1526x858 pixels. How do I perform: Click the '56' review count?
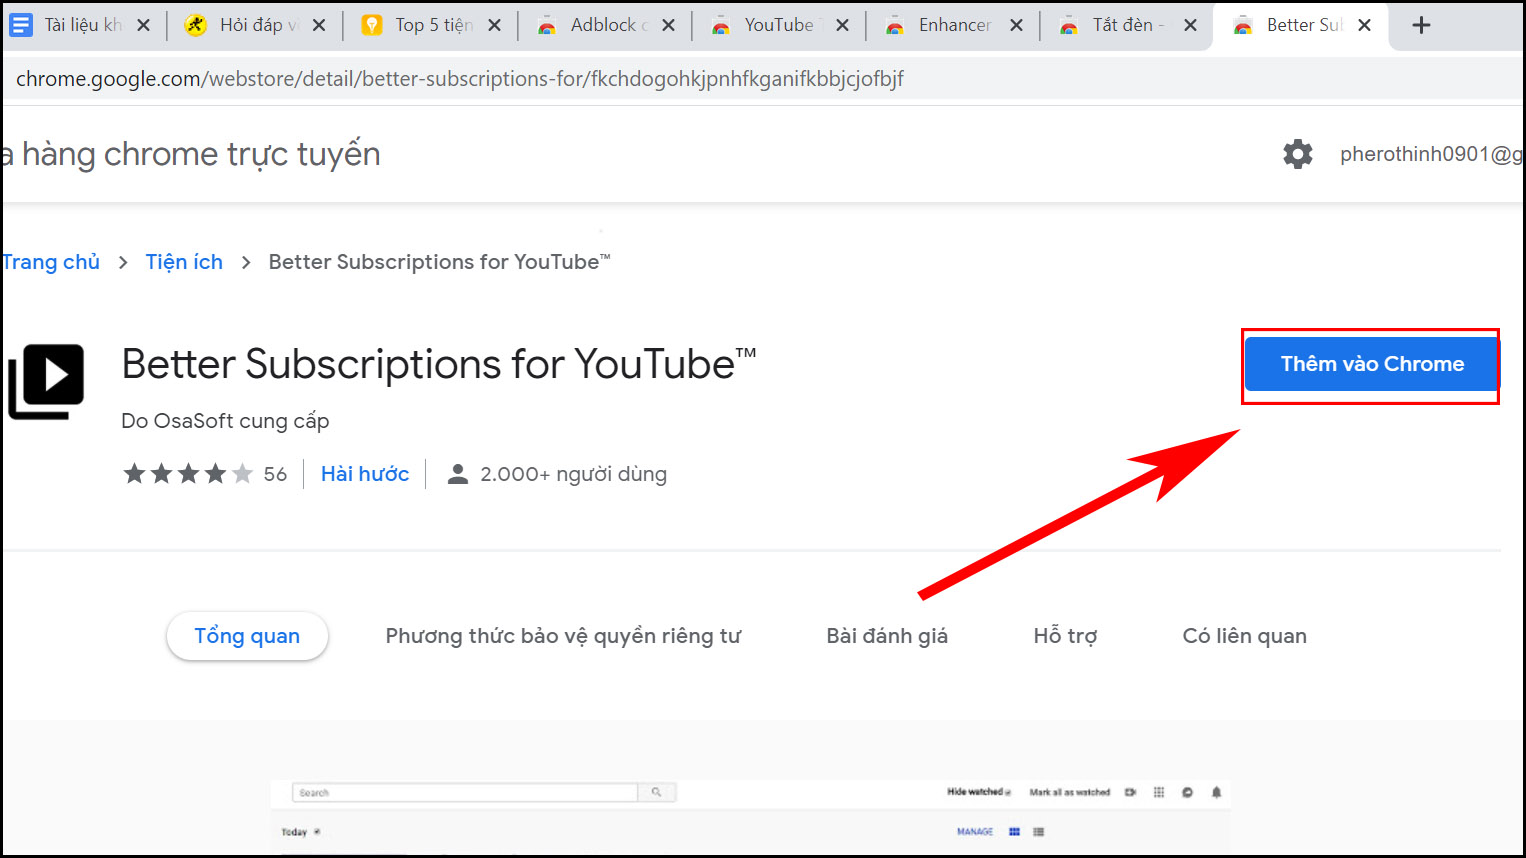275,474
